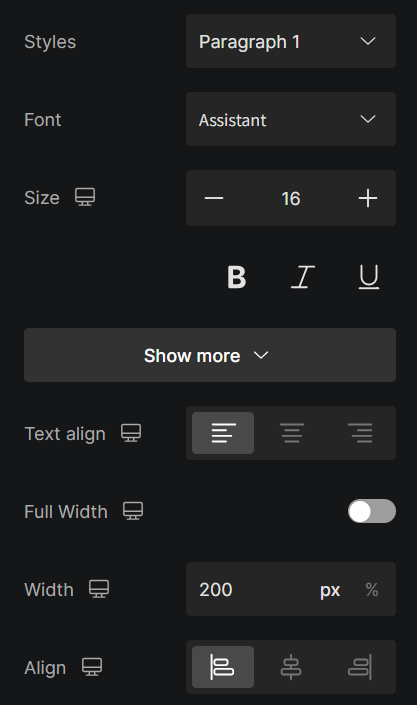
Task: Set text align to right
Action: coord(360,433)
